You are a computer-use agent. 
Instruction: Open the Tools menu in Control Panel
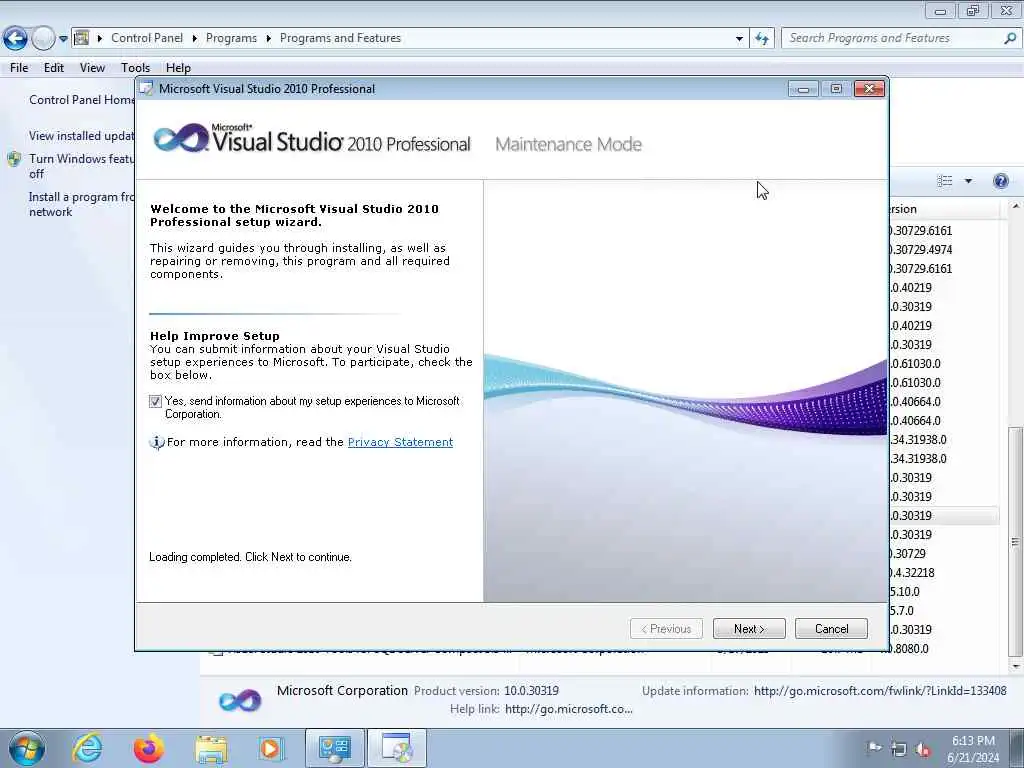click(x=135, y=68)
